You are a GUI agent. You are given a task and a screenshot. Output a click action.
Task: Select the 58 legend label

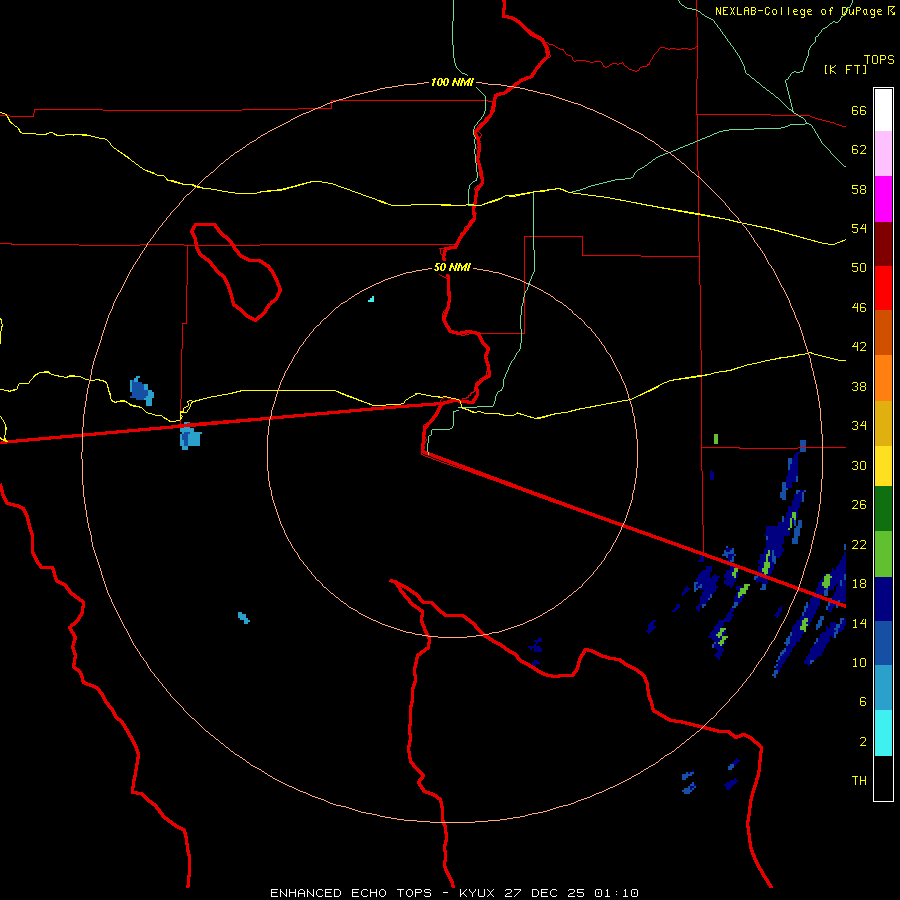[x=859, y=189]
